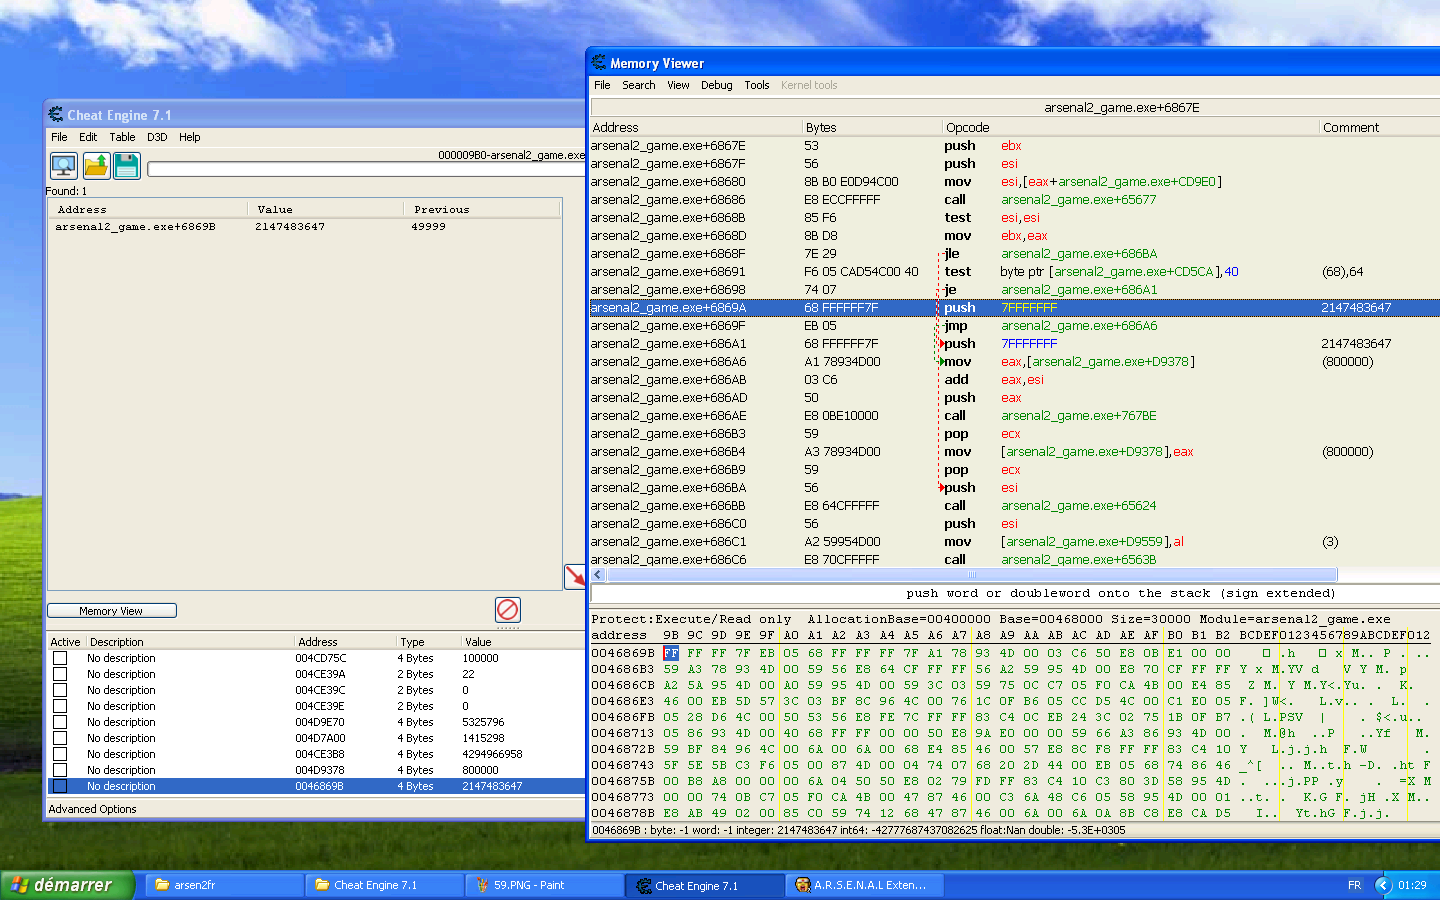The width and height of the screenshot is (1440, 900).
Task: Select address table value 4294966958
Action: 492,754
